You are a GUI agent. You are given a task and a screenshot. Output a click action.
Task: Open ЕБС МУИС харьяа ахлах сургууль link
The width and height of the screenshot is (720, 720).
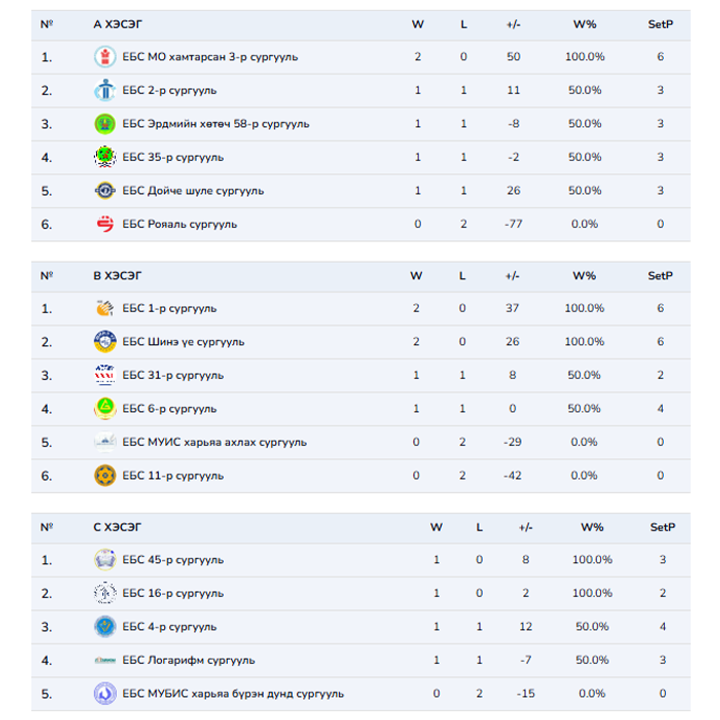point(214,443)
